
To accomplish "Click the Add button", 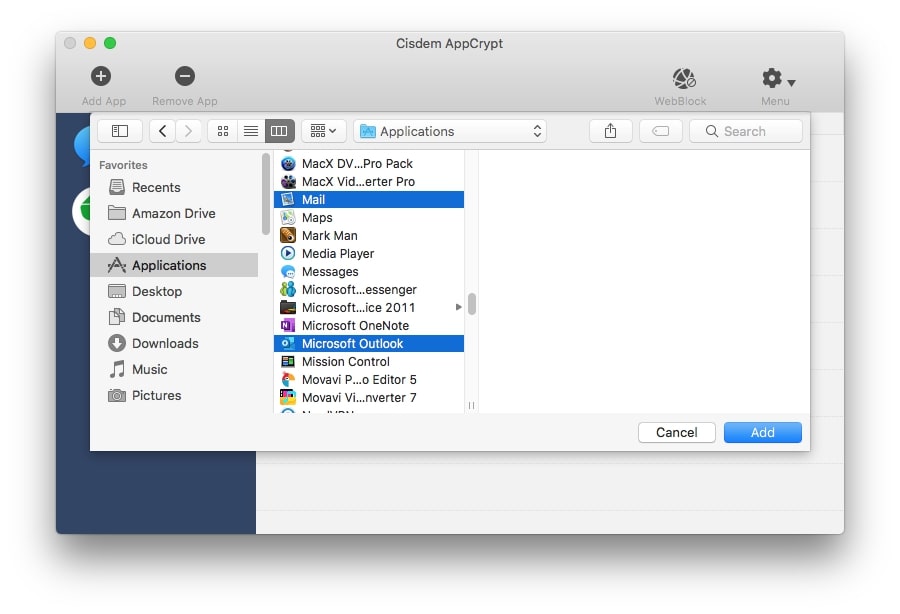I will (763, 432).
